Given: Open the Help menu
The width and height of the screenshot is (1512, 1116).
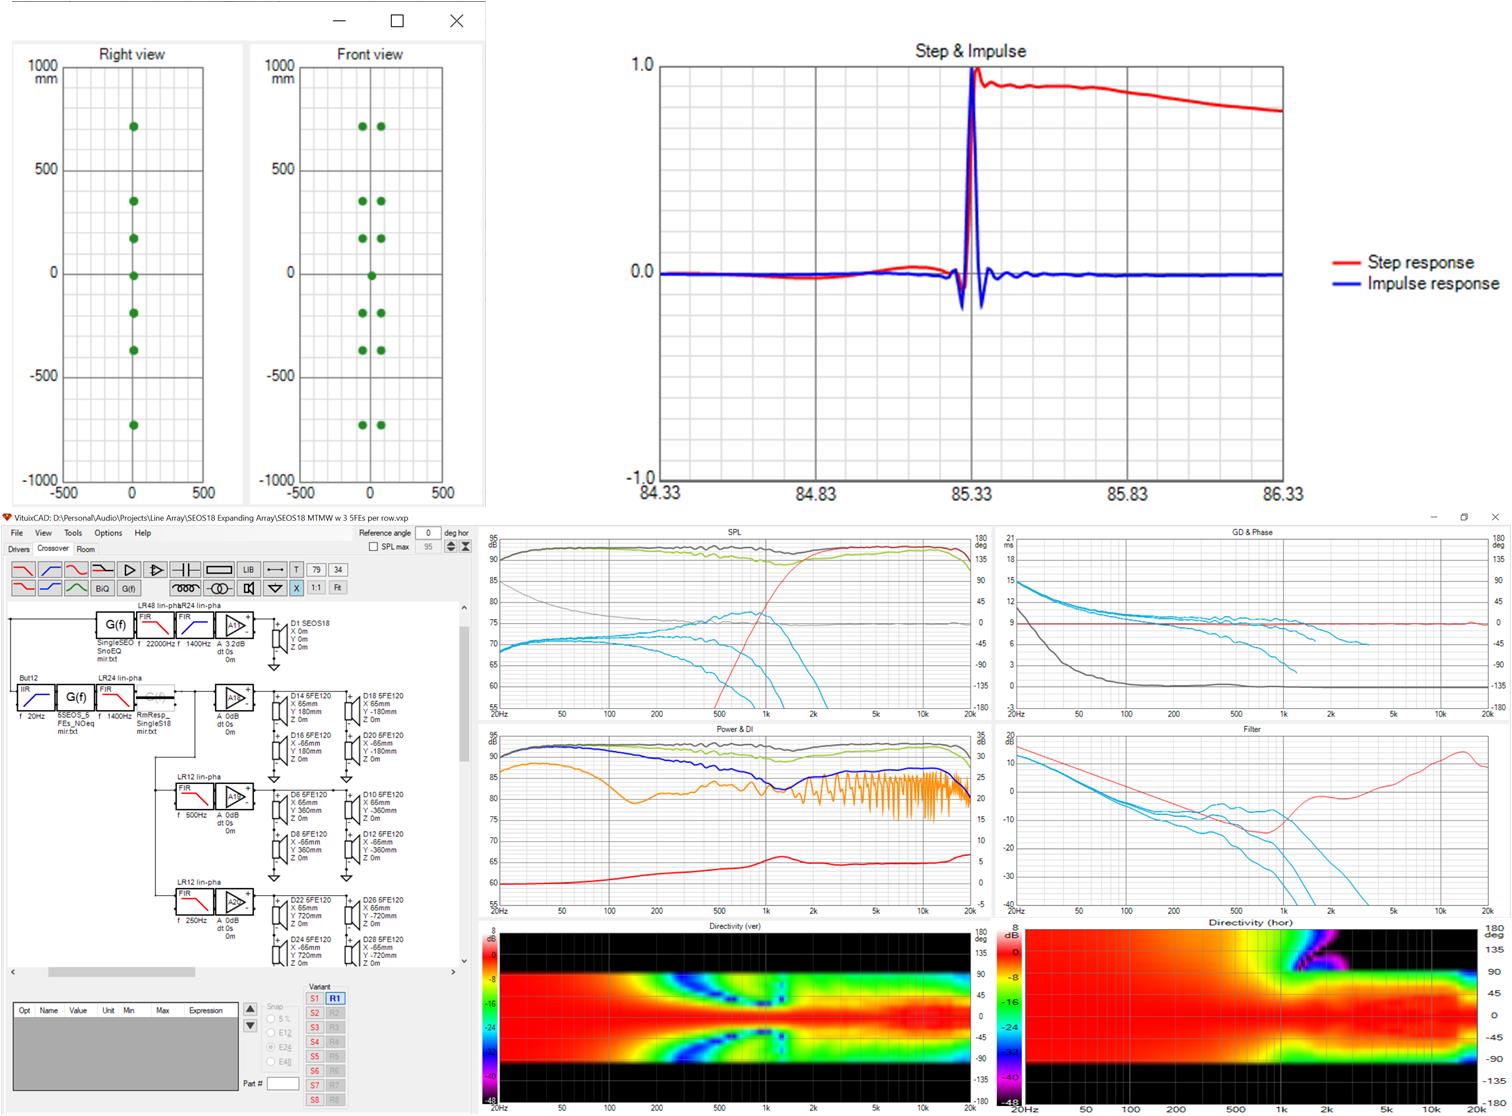Looking at the screenshot, I should (143, 533).
